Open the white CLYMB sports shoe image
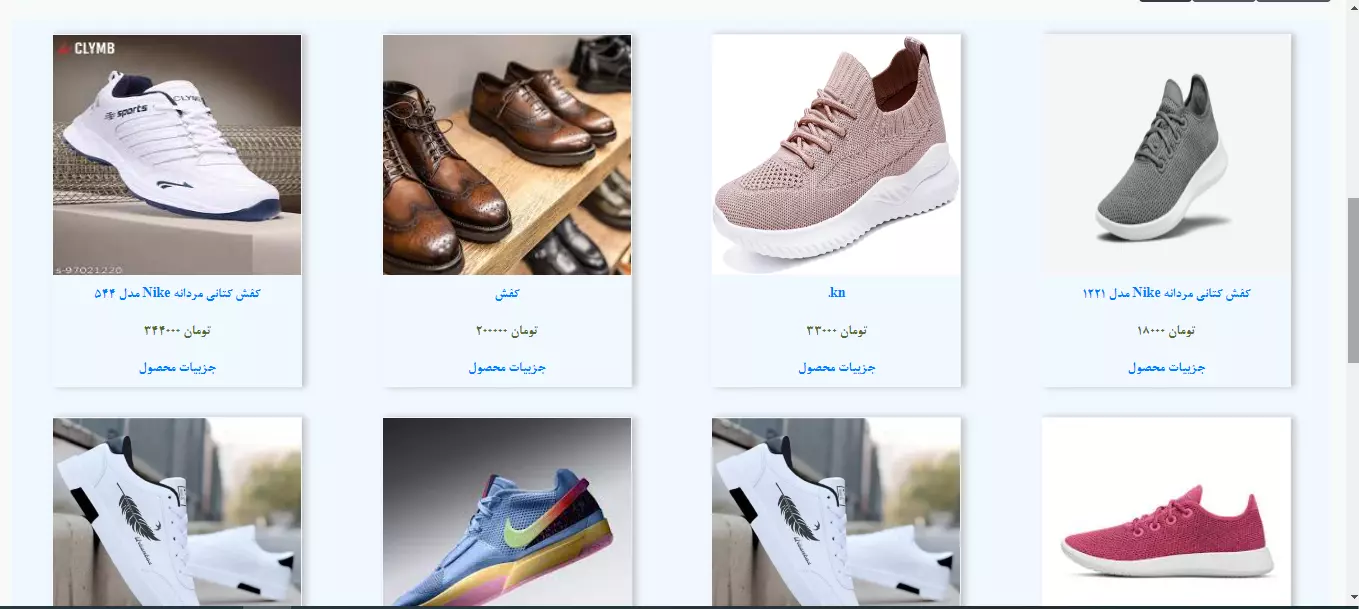 coord(177,155)
